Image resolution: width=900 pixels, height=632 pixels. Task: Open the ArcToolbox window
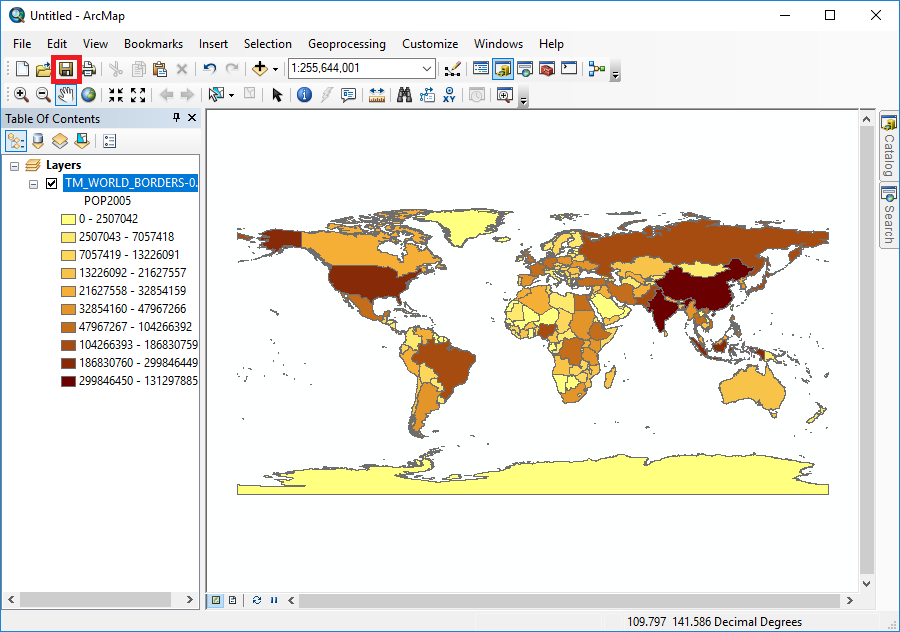tap(547, 68)
